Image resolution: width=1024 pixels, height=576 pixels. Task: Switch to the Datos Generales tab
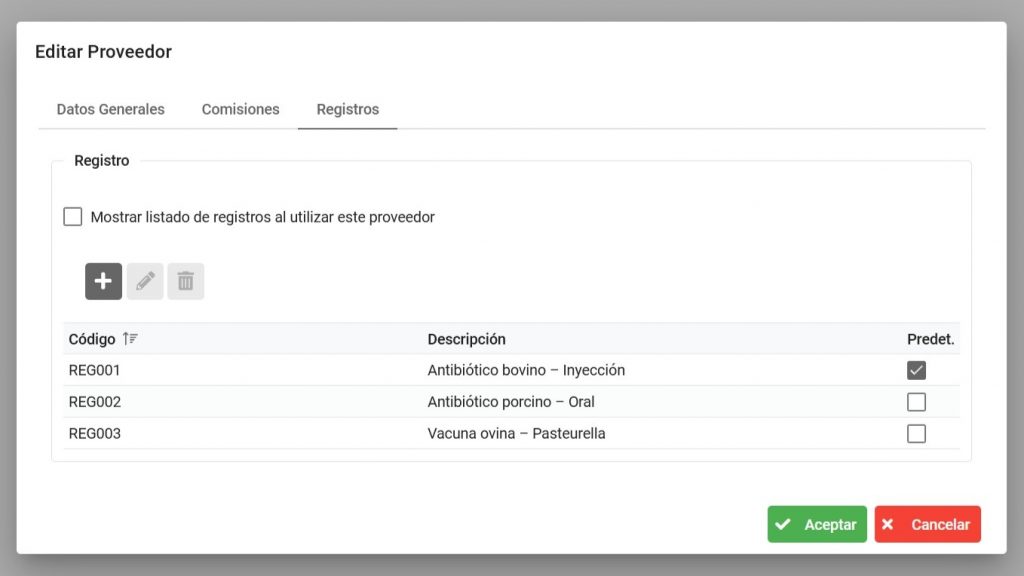click(x=110, y=109)
